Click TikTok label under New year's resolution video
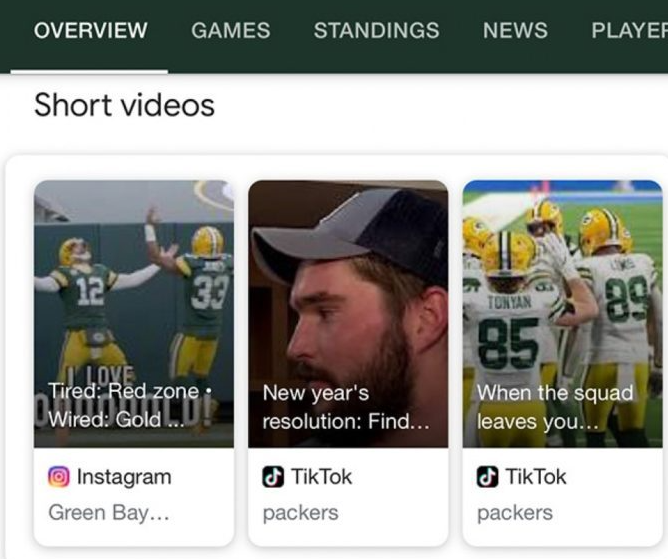This screenshot has height=559, width=668. pos(322,477)
